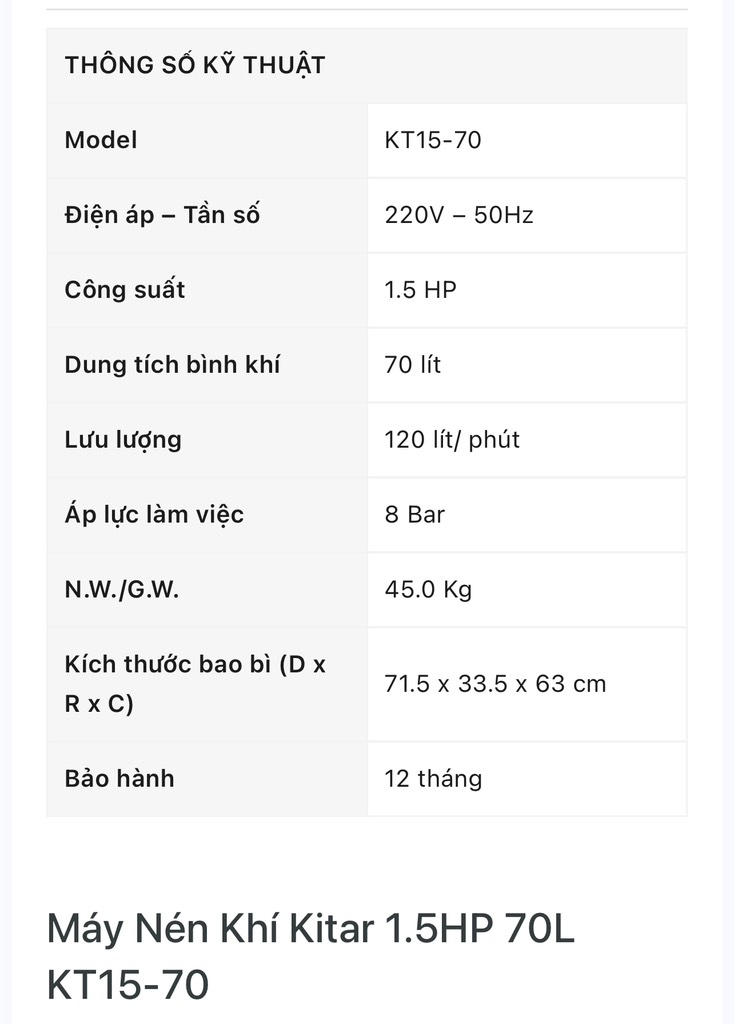The image size is (734, 1024).
Task: Click the Áp lực làm việc label
Action: pos(154,515)
